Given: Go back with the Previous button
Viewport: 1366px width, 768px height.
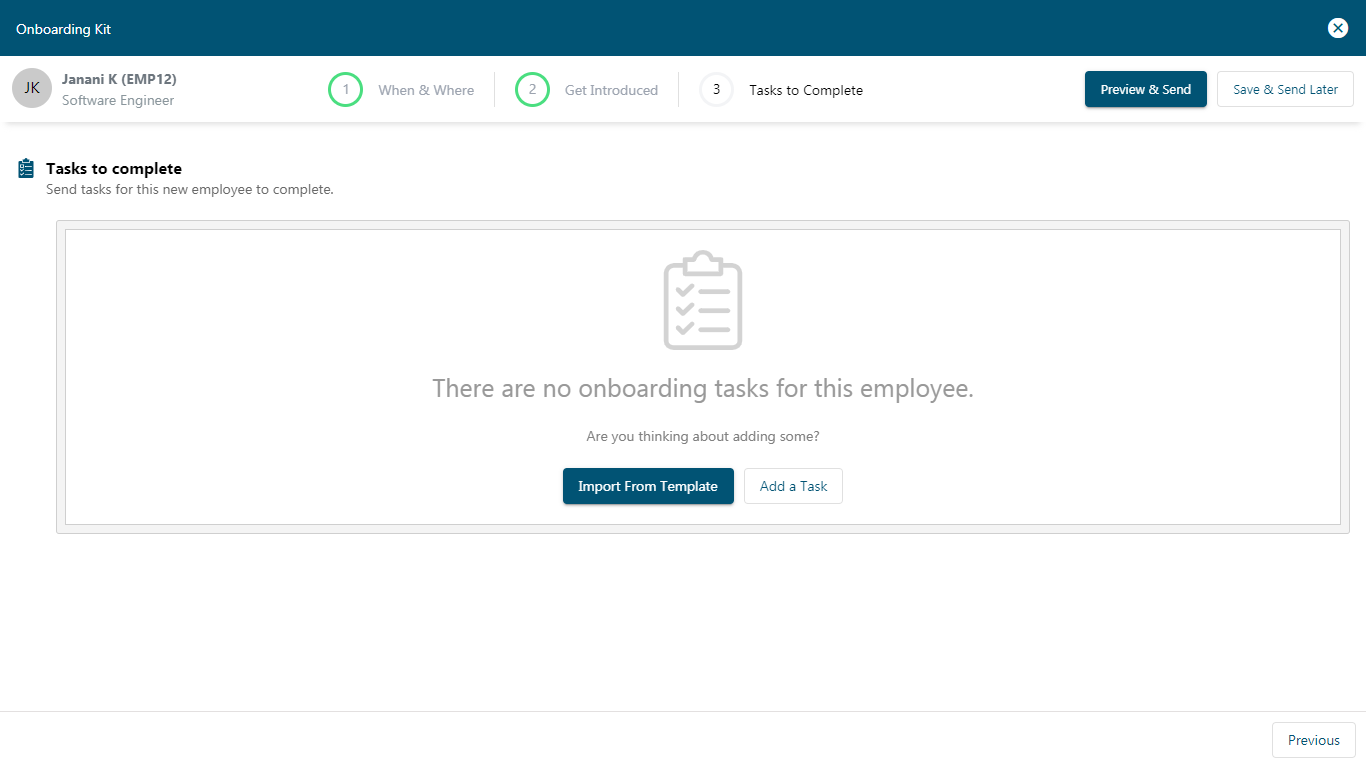Looking at the screenshot, I should (x=1314, y=740).
